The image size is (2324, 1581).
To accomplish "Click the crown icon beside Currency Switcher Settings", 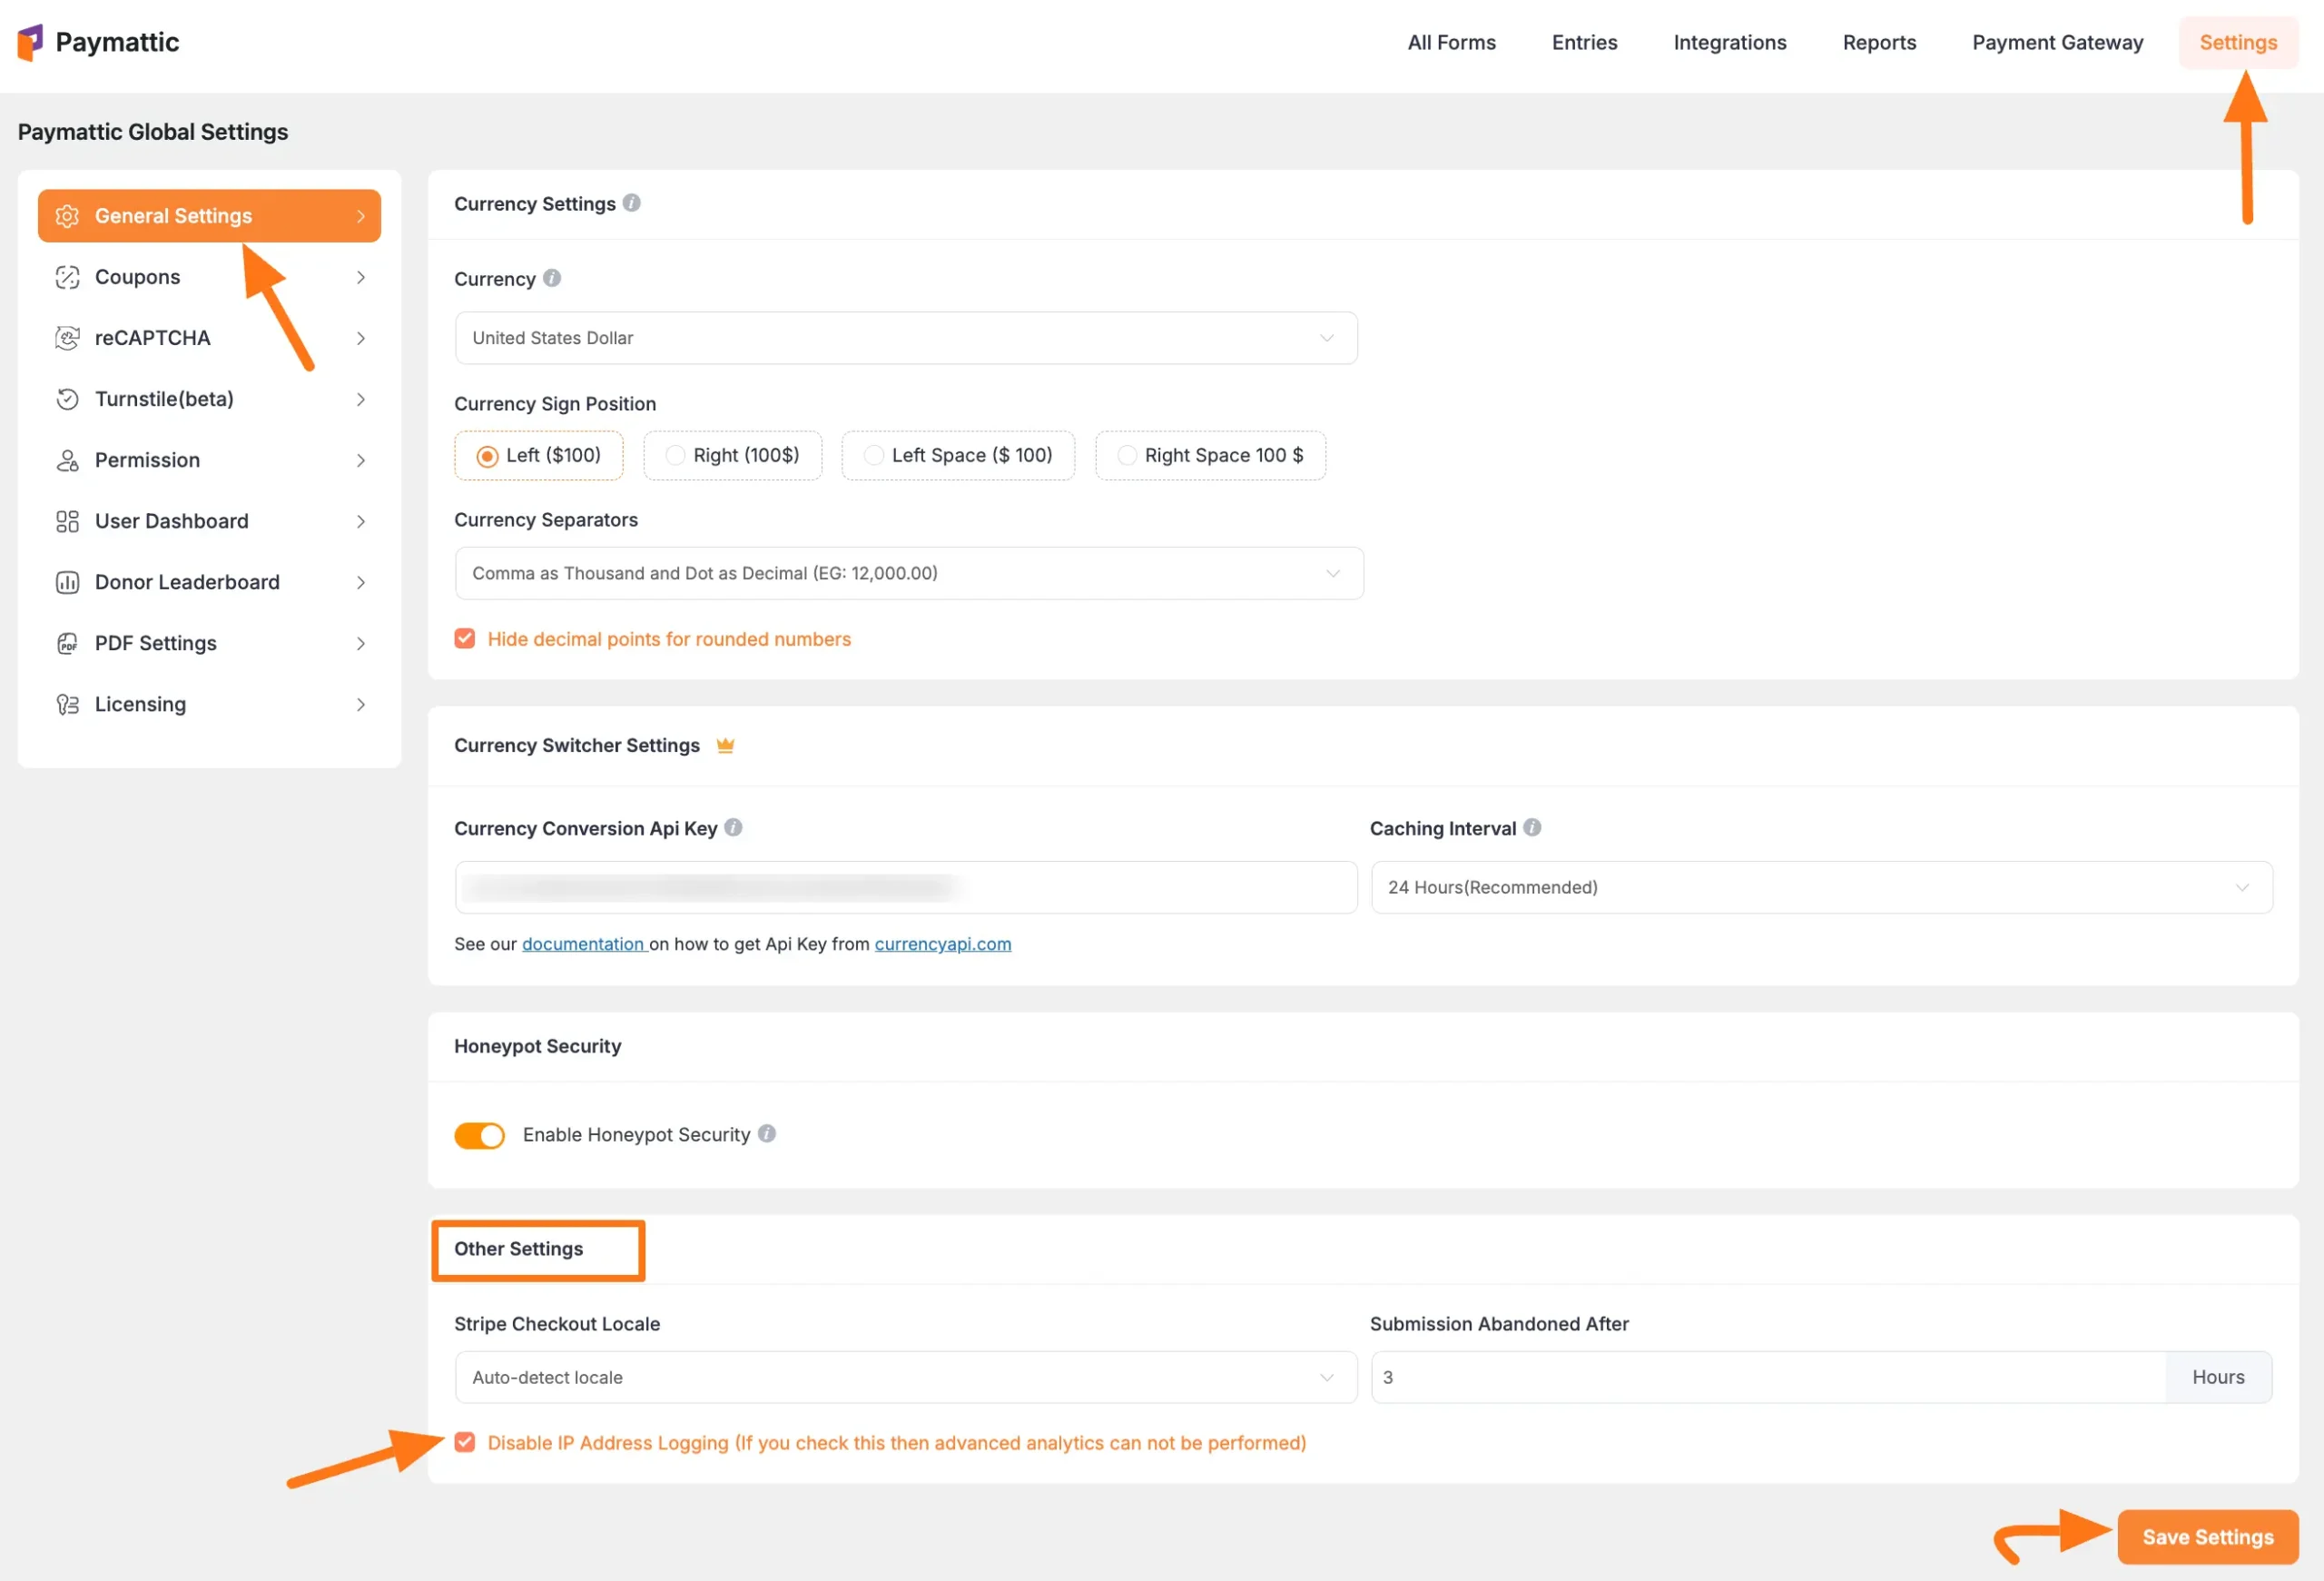I will click(x=726, y=745).
